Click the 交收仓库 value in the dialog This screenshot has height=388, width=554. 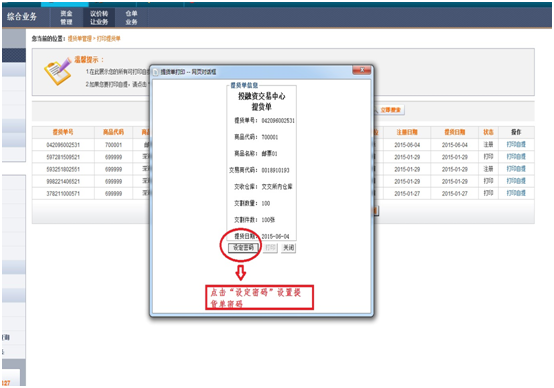[277, 187]
